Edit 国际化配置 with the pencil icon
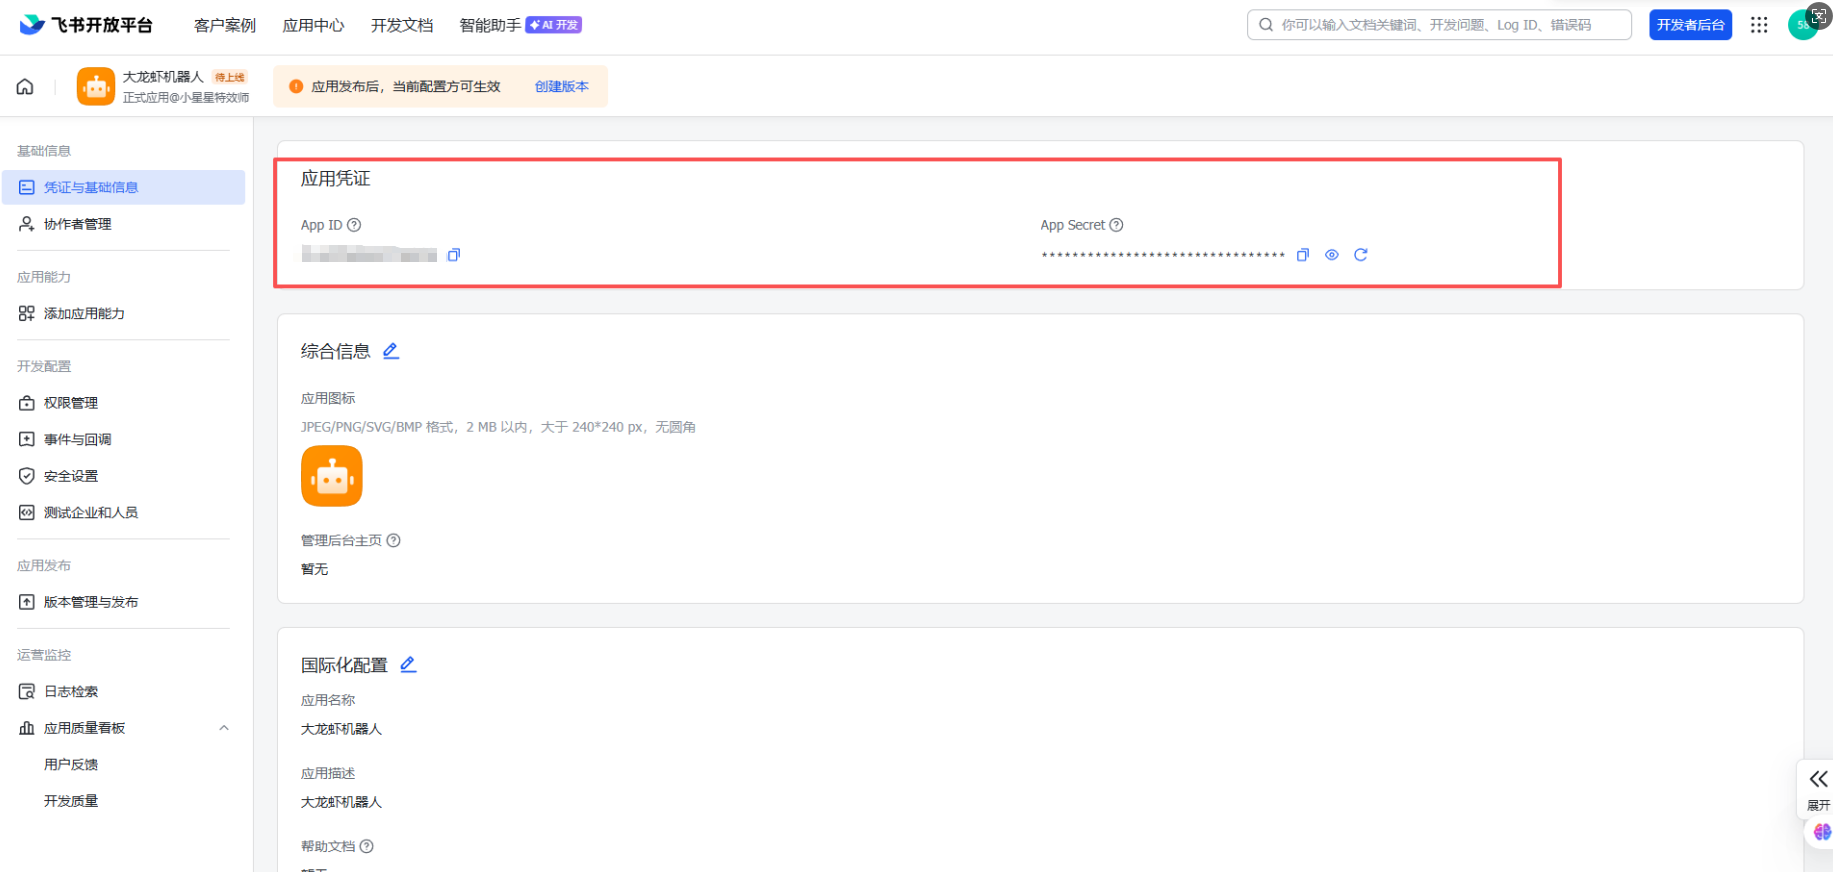This screenshot has width=1833, height=872. (408, 665)
